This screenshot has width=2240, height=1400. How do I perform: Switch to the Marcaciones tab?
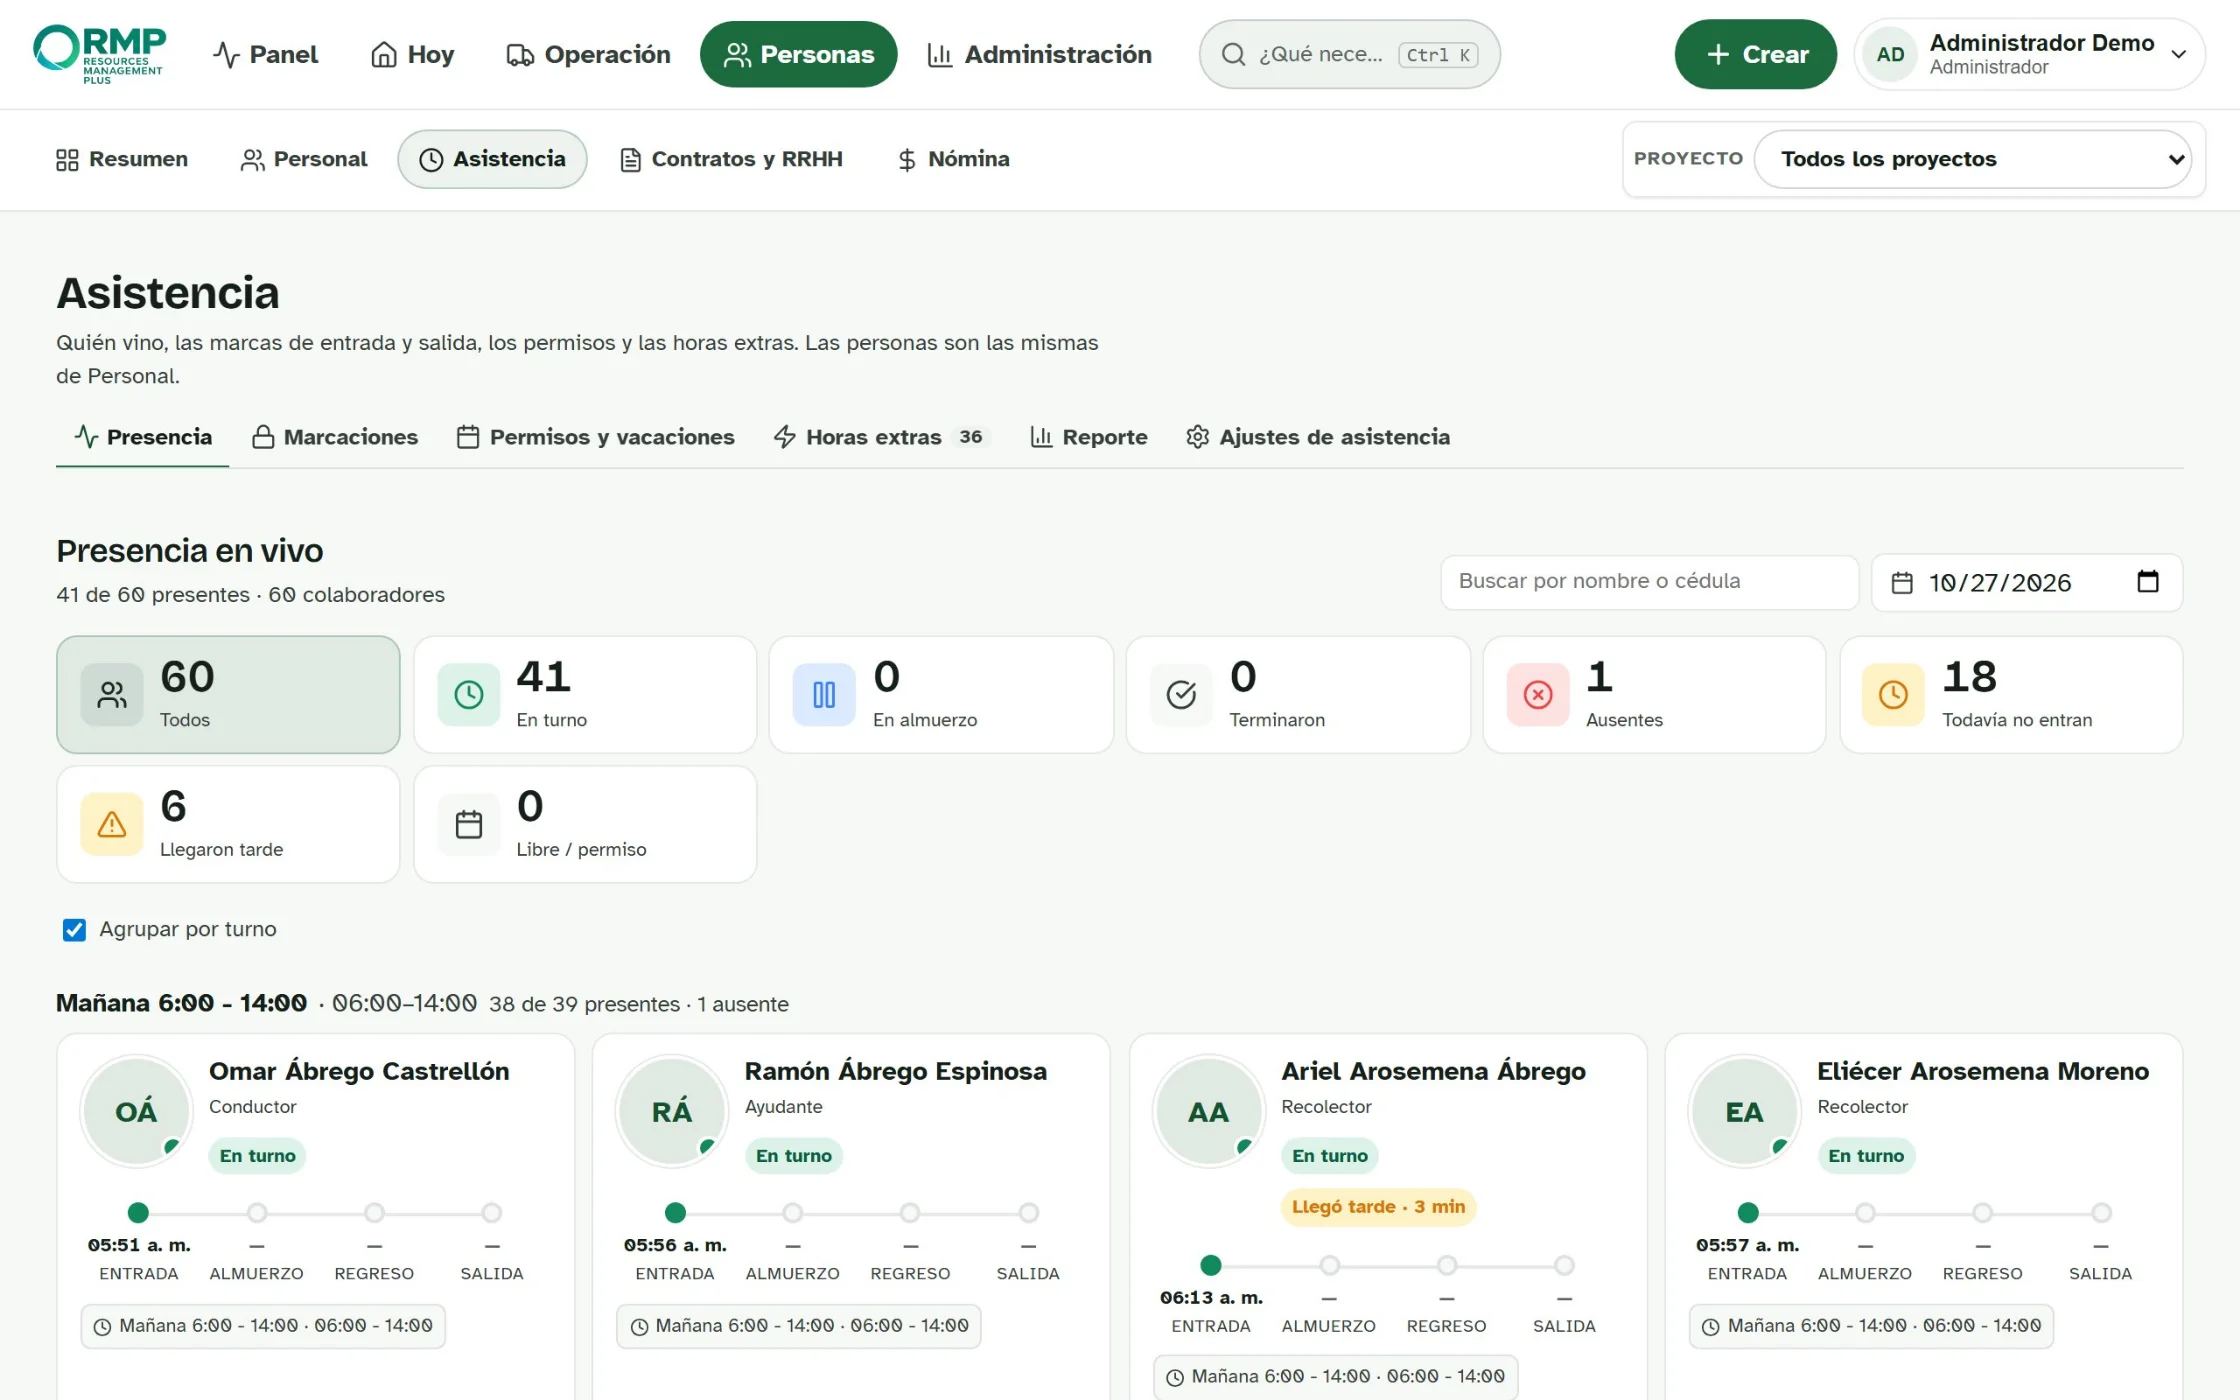coord(335,437)
